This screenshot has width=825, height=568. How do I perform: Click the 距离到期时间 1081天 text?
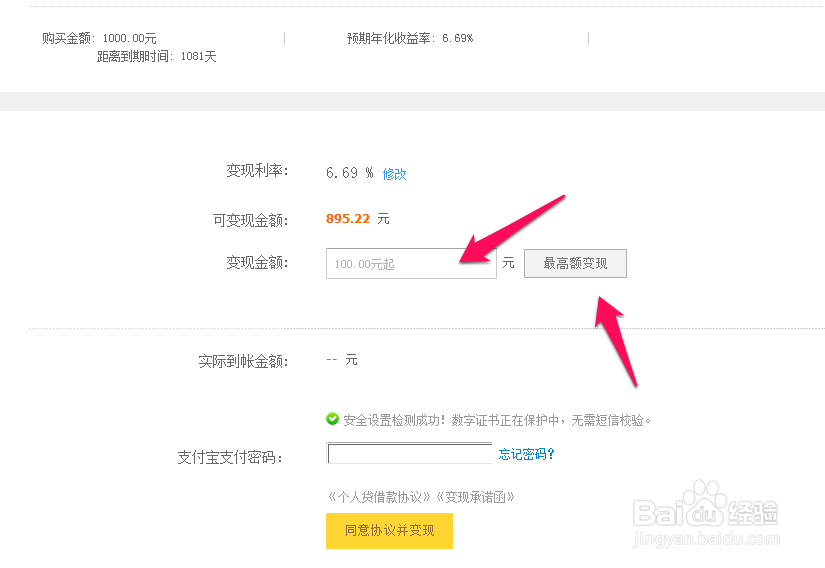coord(156,56)
